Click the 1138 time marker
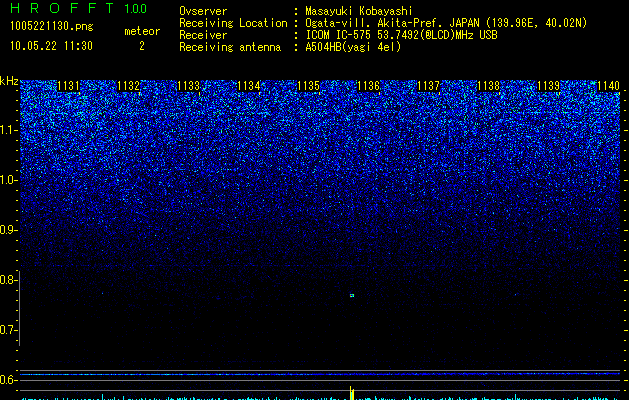The width and height of the screenshot is (629, 400). 489,86
